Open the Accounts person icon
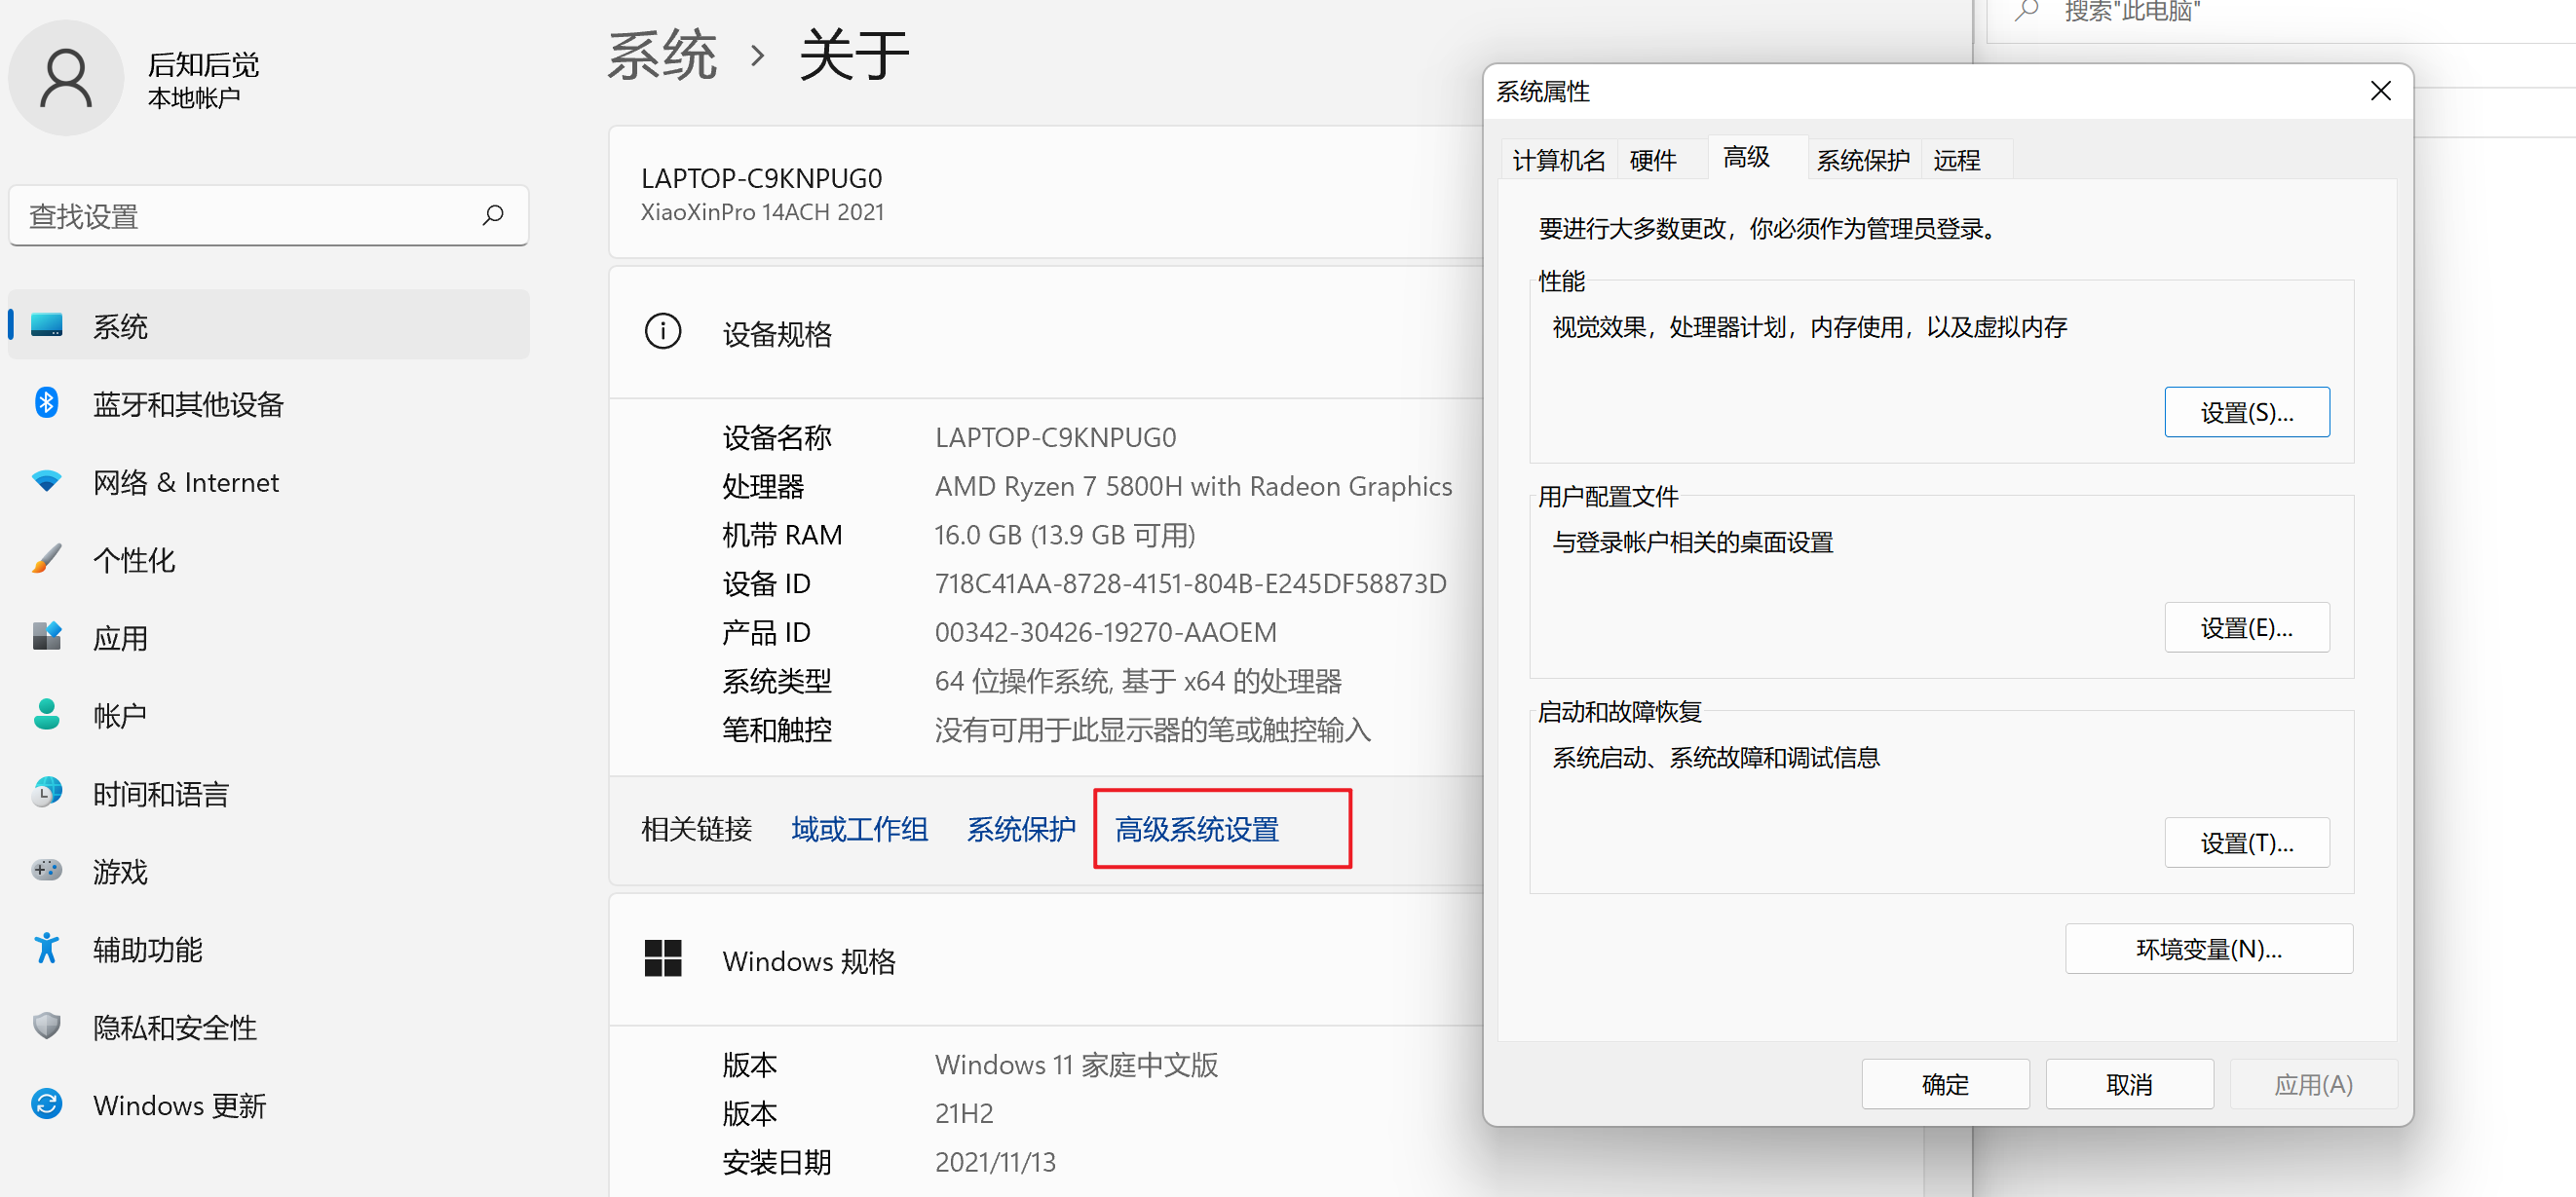This screenshot has height=1197, width=2576. tap(46, 715)
